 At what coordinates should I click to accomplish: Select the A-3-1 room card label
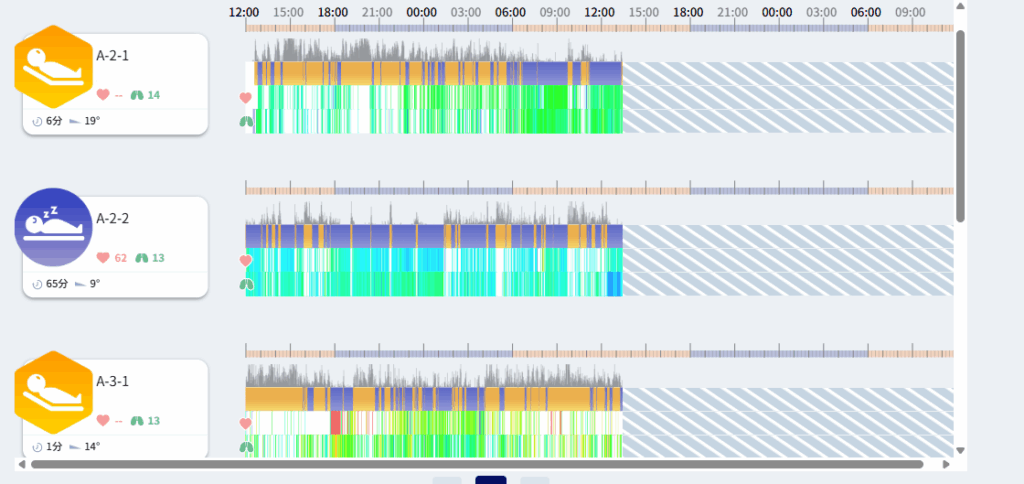(x=112, y=382)
